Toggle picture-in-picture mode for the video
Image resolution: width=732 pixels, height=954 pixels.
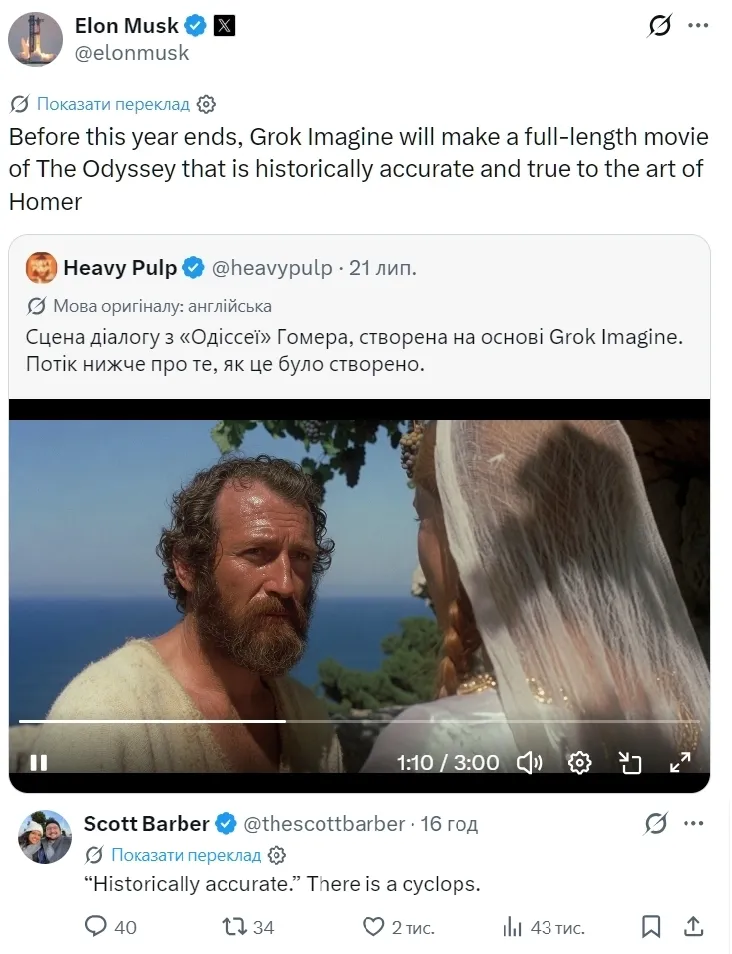tap(630, 762)
